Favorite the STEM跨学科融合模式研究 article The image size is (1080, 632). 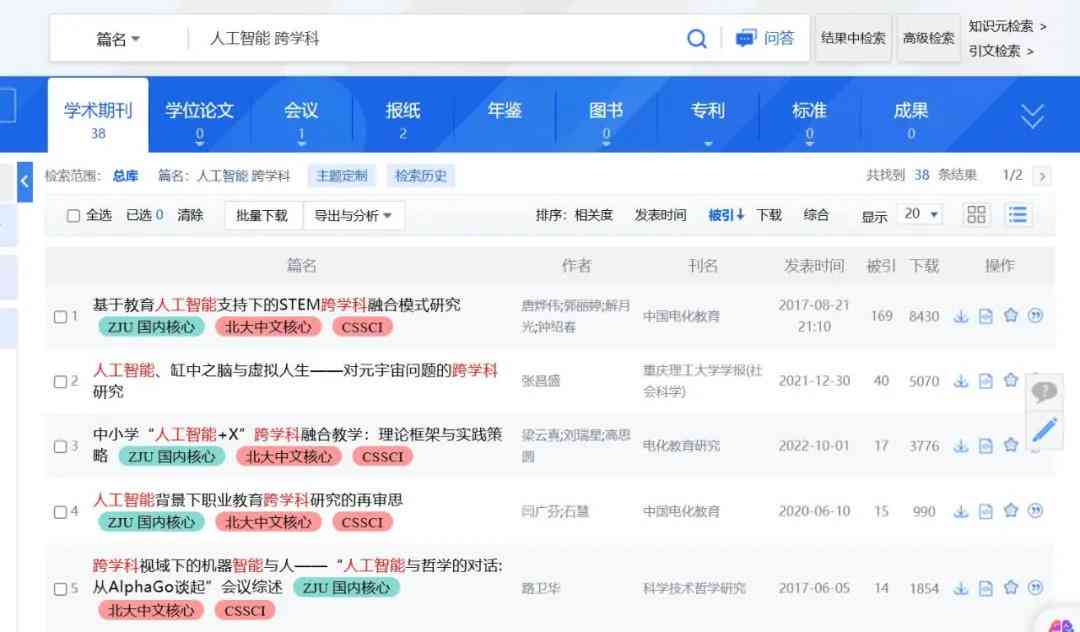click(1010, 315)
